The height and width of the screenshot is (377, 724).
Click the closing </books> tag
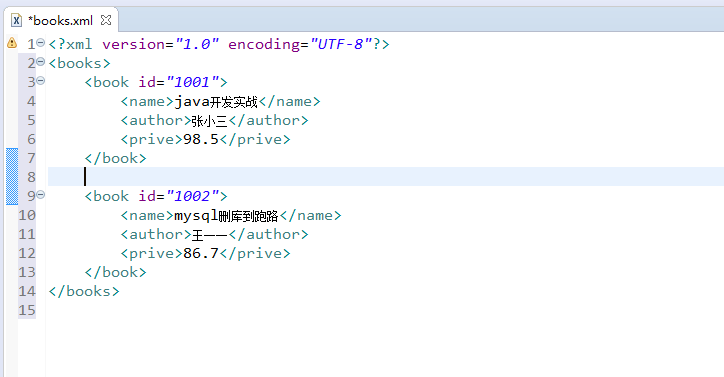coord(84,292)
